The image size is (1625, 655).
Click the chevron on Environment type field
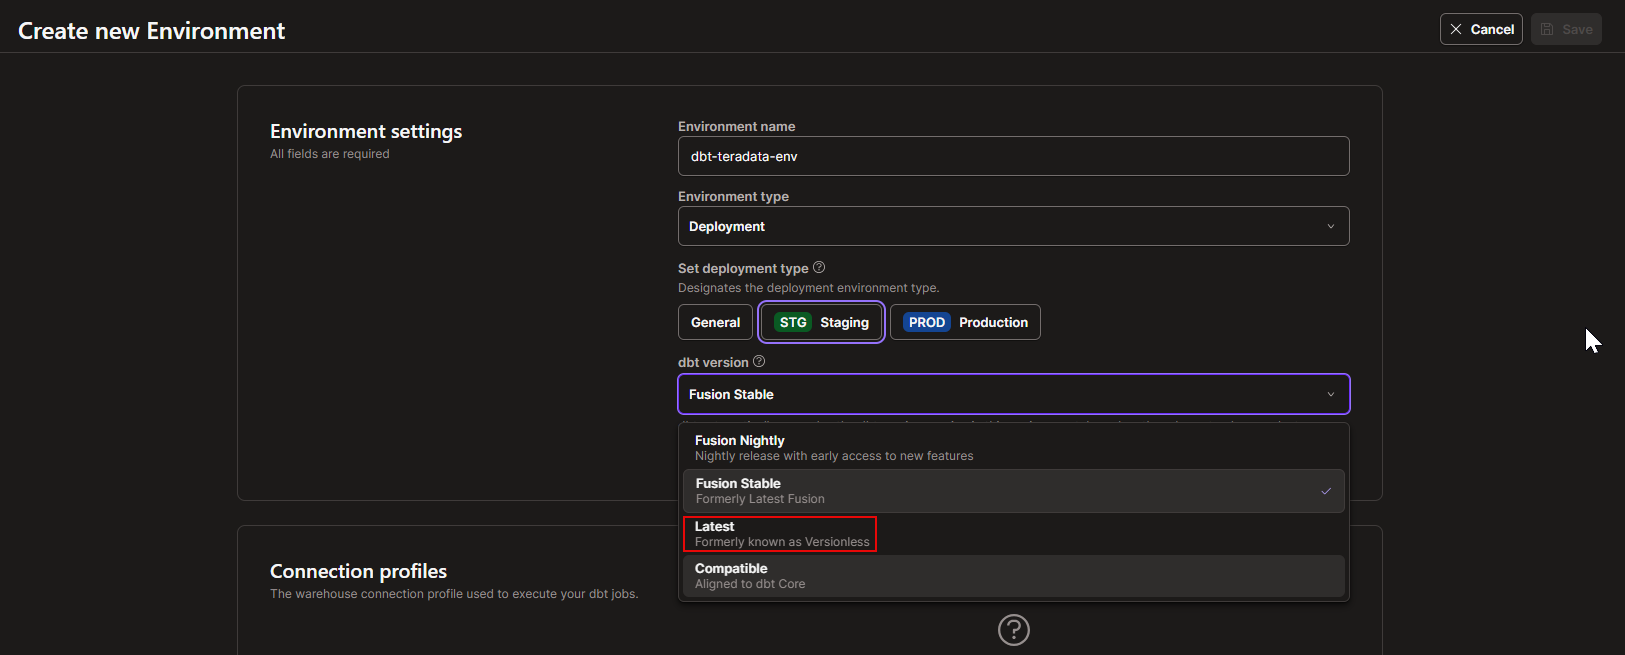(x=1331, y=226)
